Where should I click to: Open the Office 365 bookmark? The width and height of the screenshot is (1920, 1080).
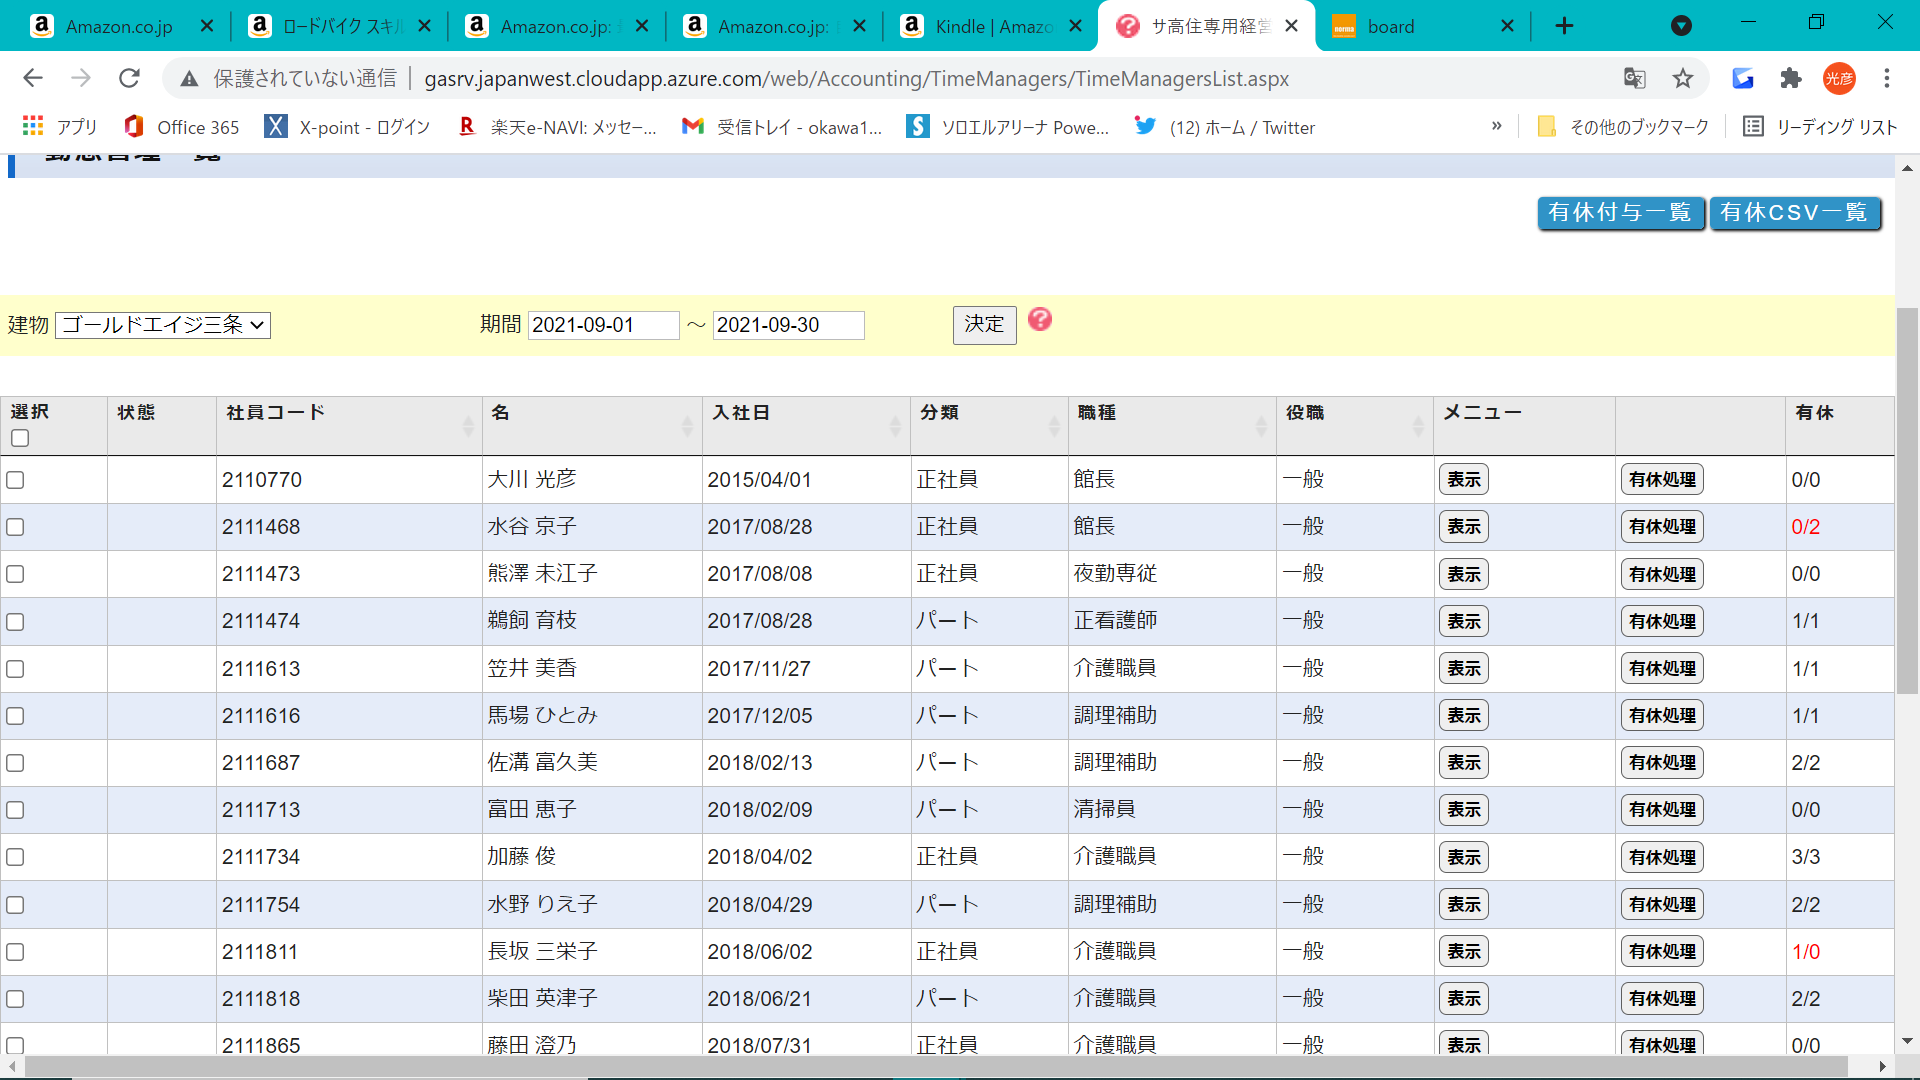pos(182,127)
